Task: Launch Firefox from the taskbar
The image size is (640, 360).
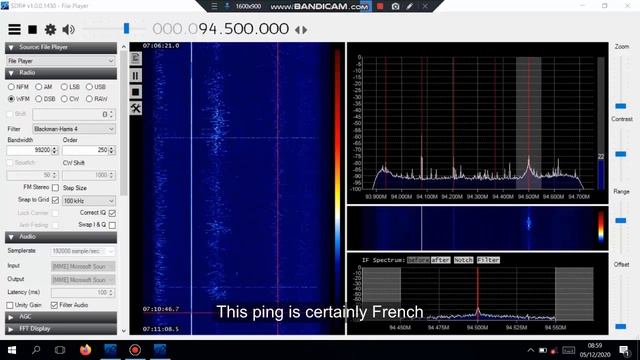Action: pos(85,350)
